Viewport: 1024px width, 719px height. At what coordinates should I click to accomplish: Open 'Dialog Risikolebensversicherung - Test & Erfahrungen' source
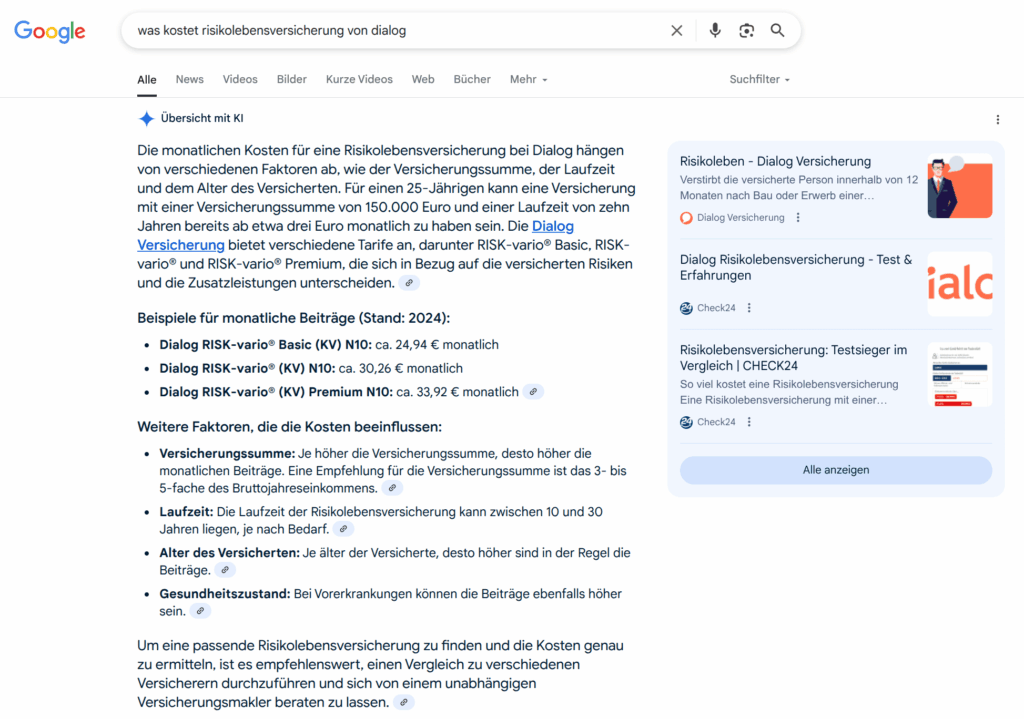795,267
